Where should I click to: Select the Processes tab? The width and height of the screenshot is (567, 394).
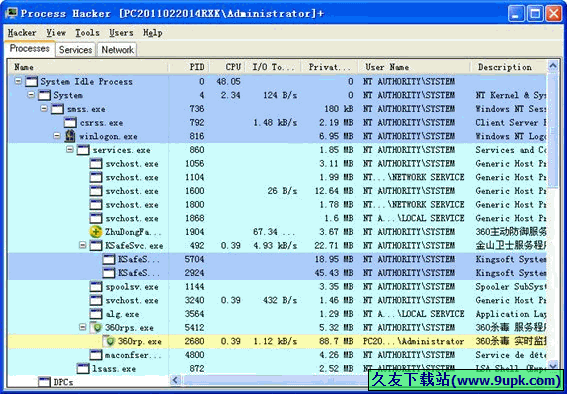tap(30, 48)
